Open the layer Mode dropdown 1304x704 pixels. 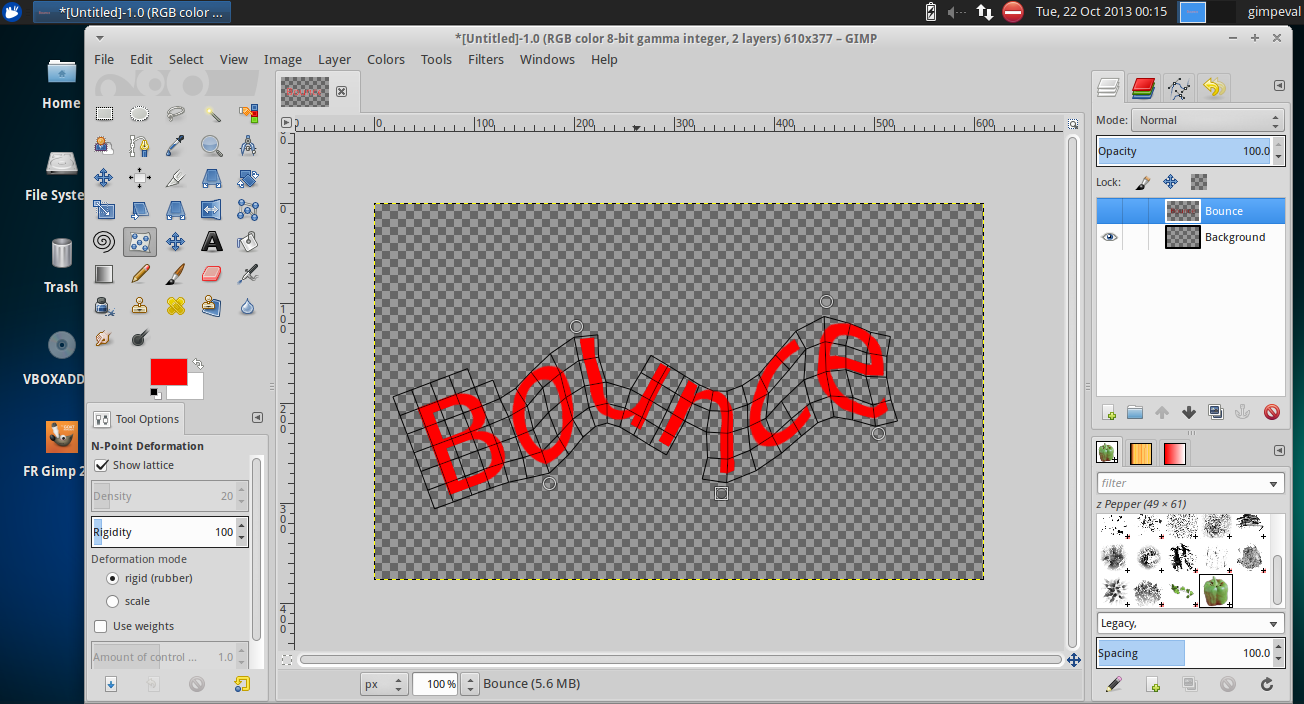tap(1208, 120)
